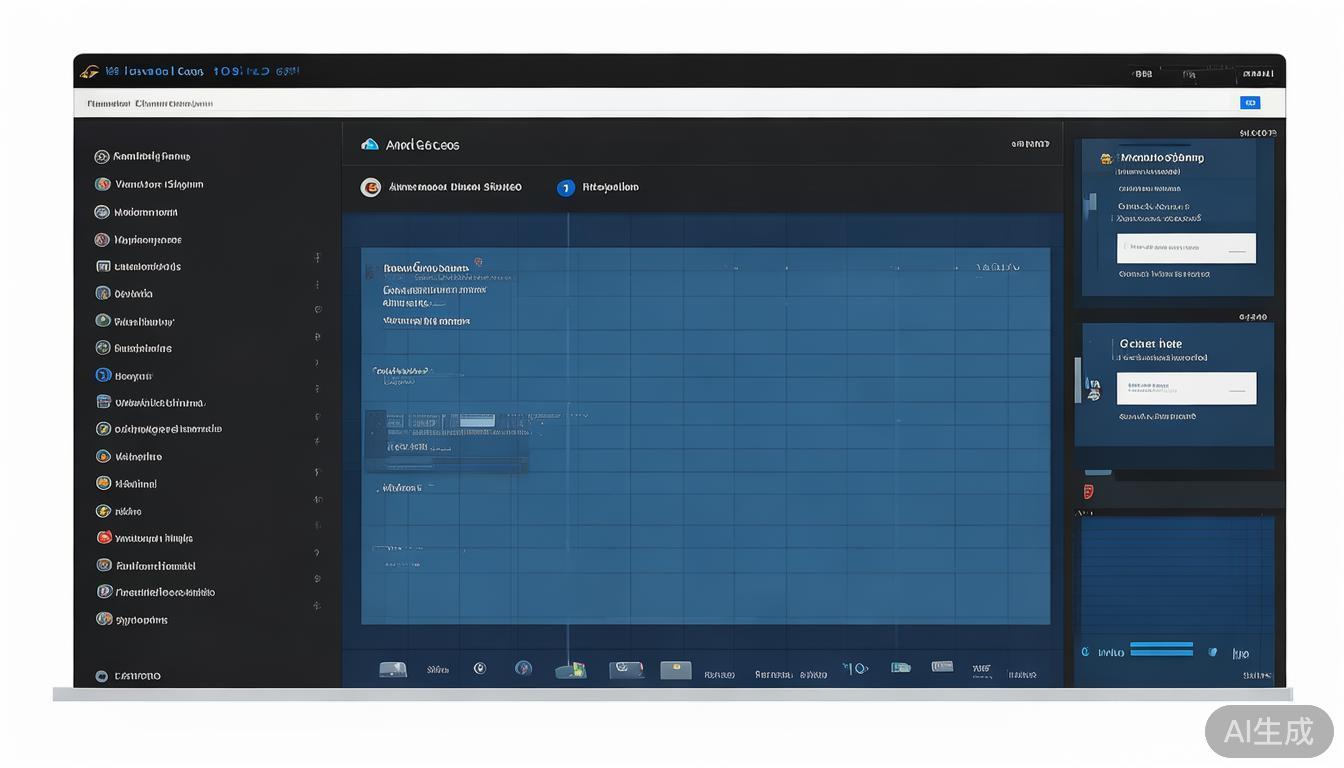Toggle the circular radio icon in the bottom toolbar
Screen dimensions: 1344x768
(480, 669)
